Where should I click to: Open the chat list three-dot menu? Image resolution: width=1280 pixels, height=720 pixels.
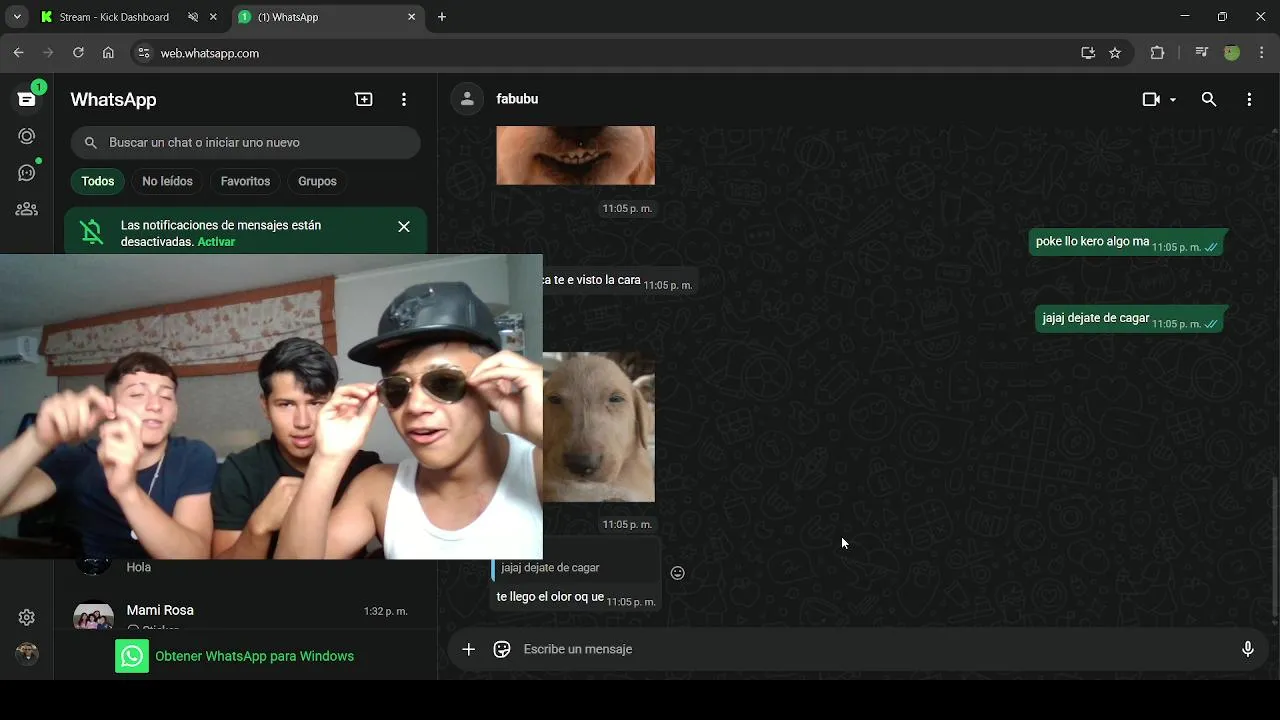tap(404, 99)
